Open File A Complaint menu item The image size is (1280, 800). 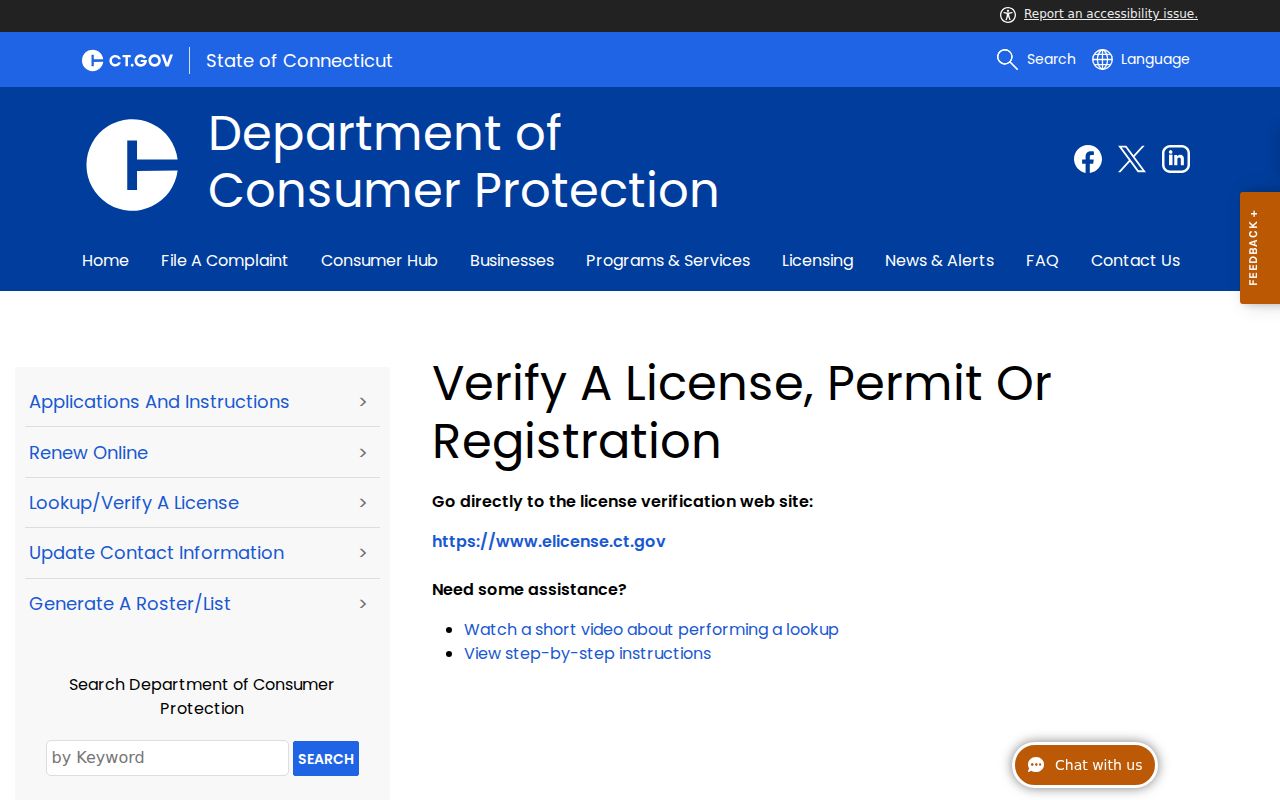coord(224,260)
